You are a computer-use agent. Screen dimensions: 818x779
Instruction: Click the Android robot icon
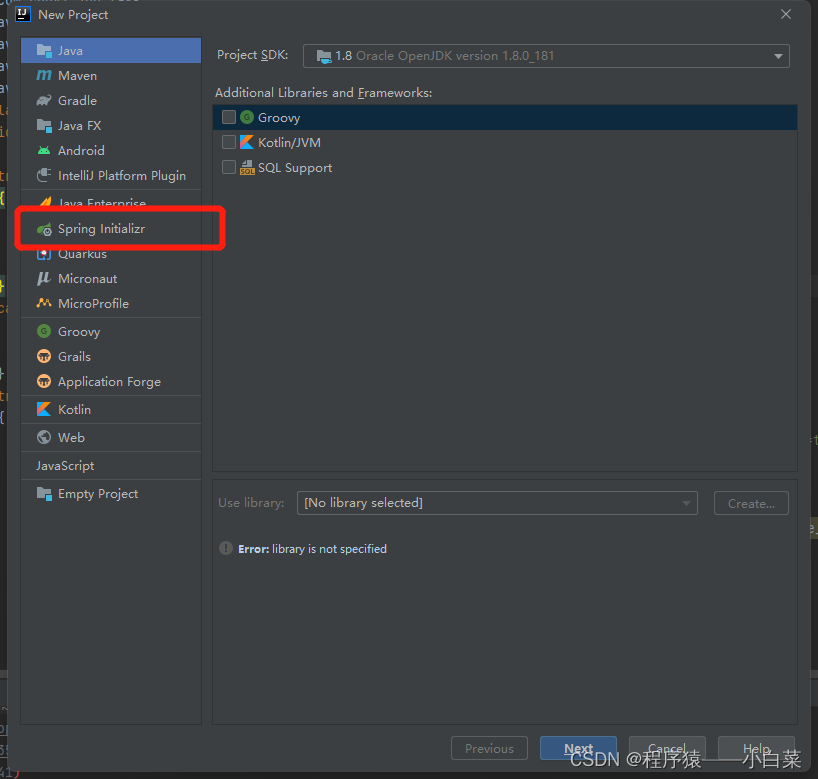pyautogui.click(x=44, y=151)
